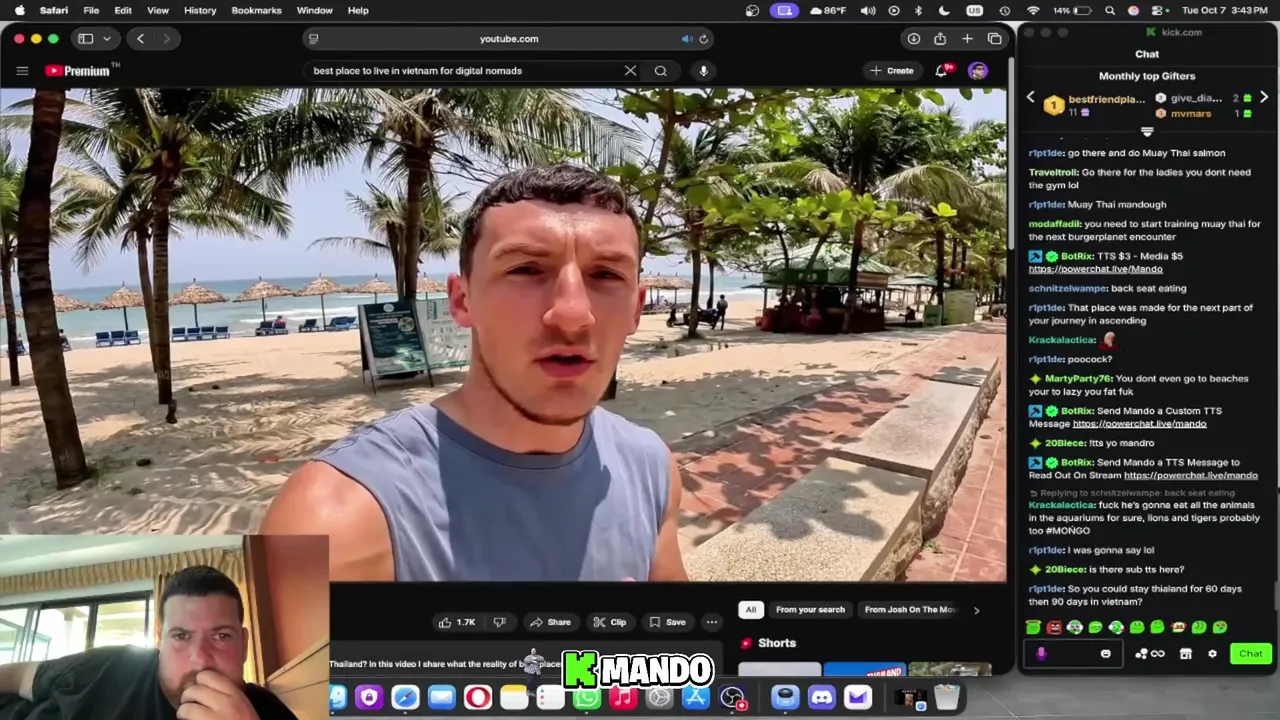Clear the YouTube search box text
This screenshot has height=720, width=1280.
(x=630, y=71)
